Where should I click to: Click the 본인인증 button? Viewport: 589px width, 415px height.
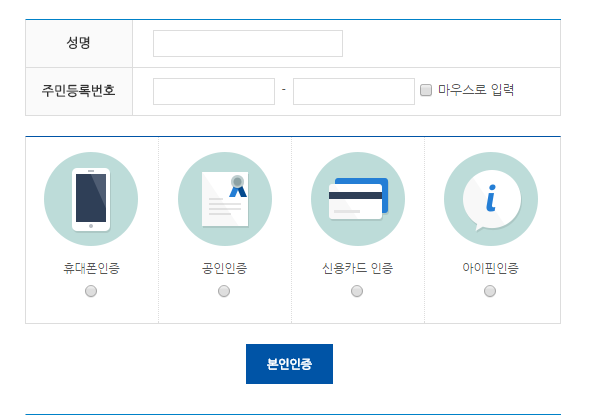pos(289,364)
